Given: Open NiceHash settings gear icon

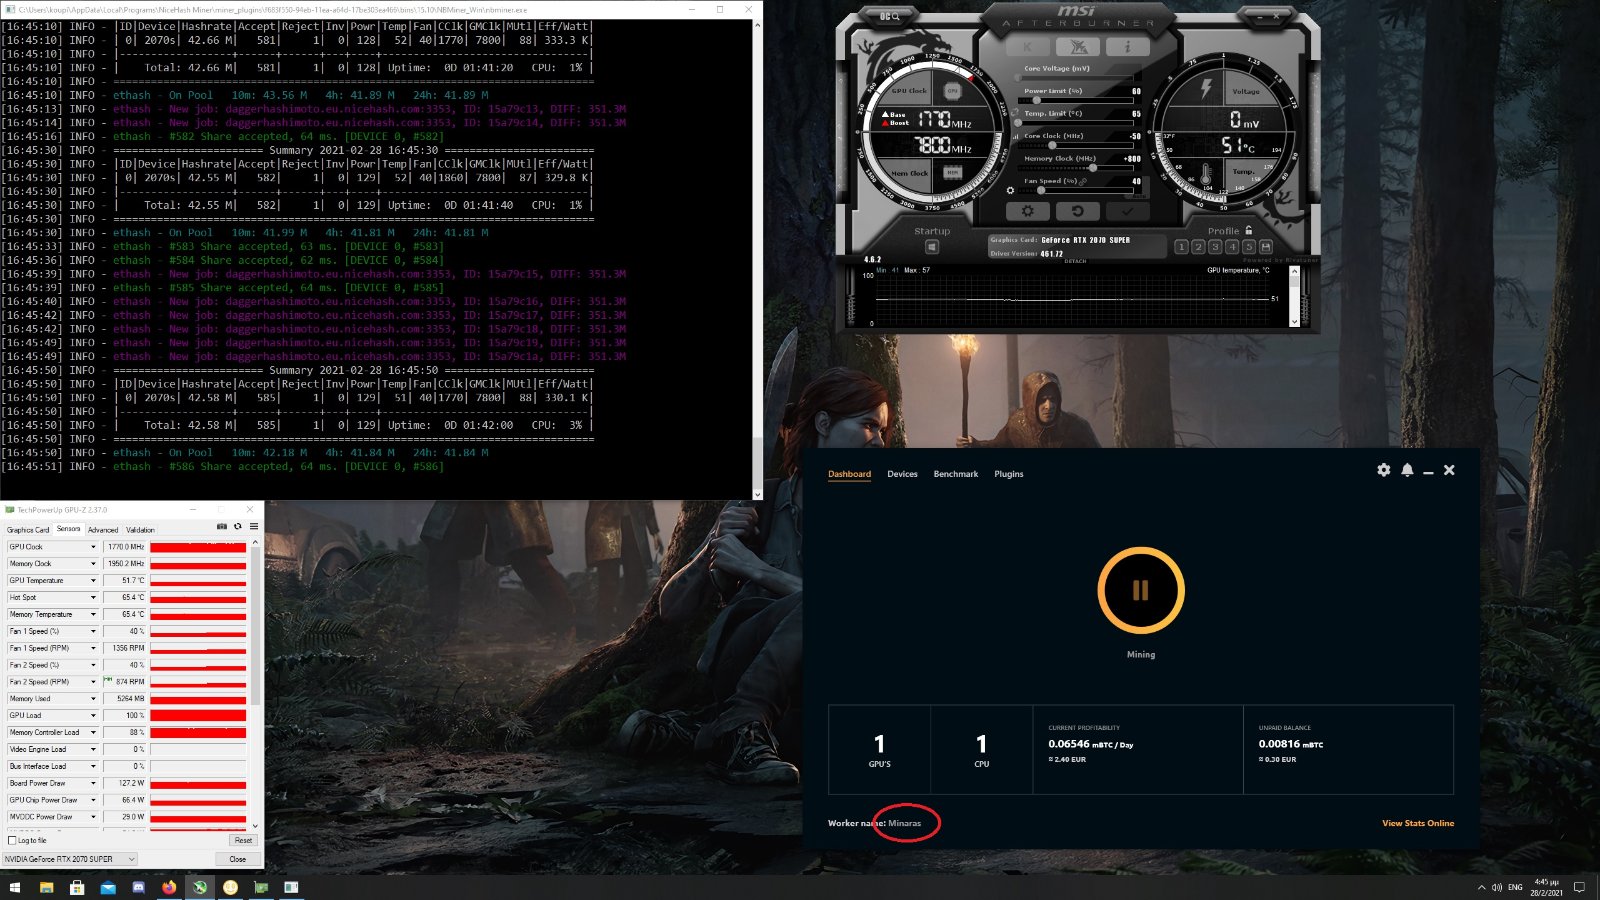Looking at the screenshot, I should point(1384,470).
